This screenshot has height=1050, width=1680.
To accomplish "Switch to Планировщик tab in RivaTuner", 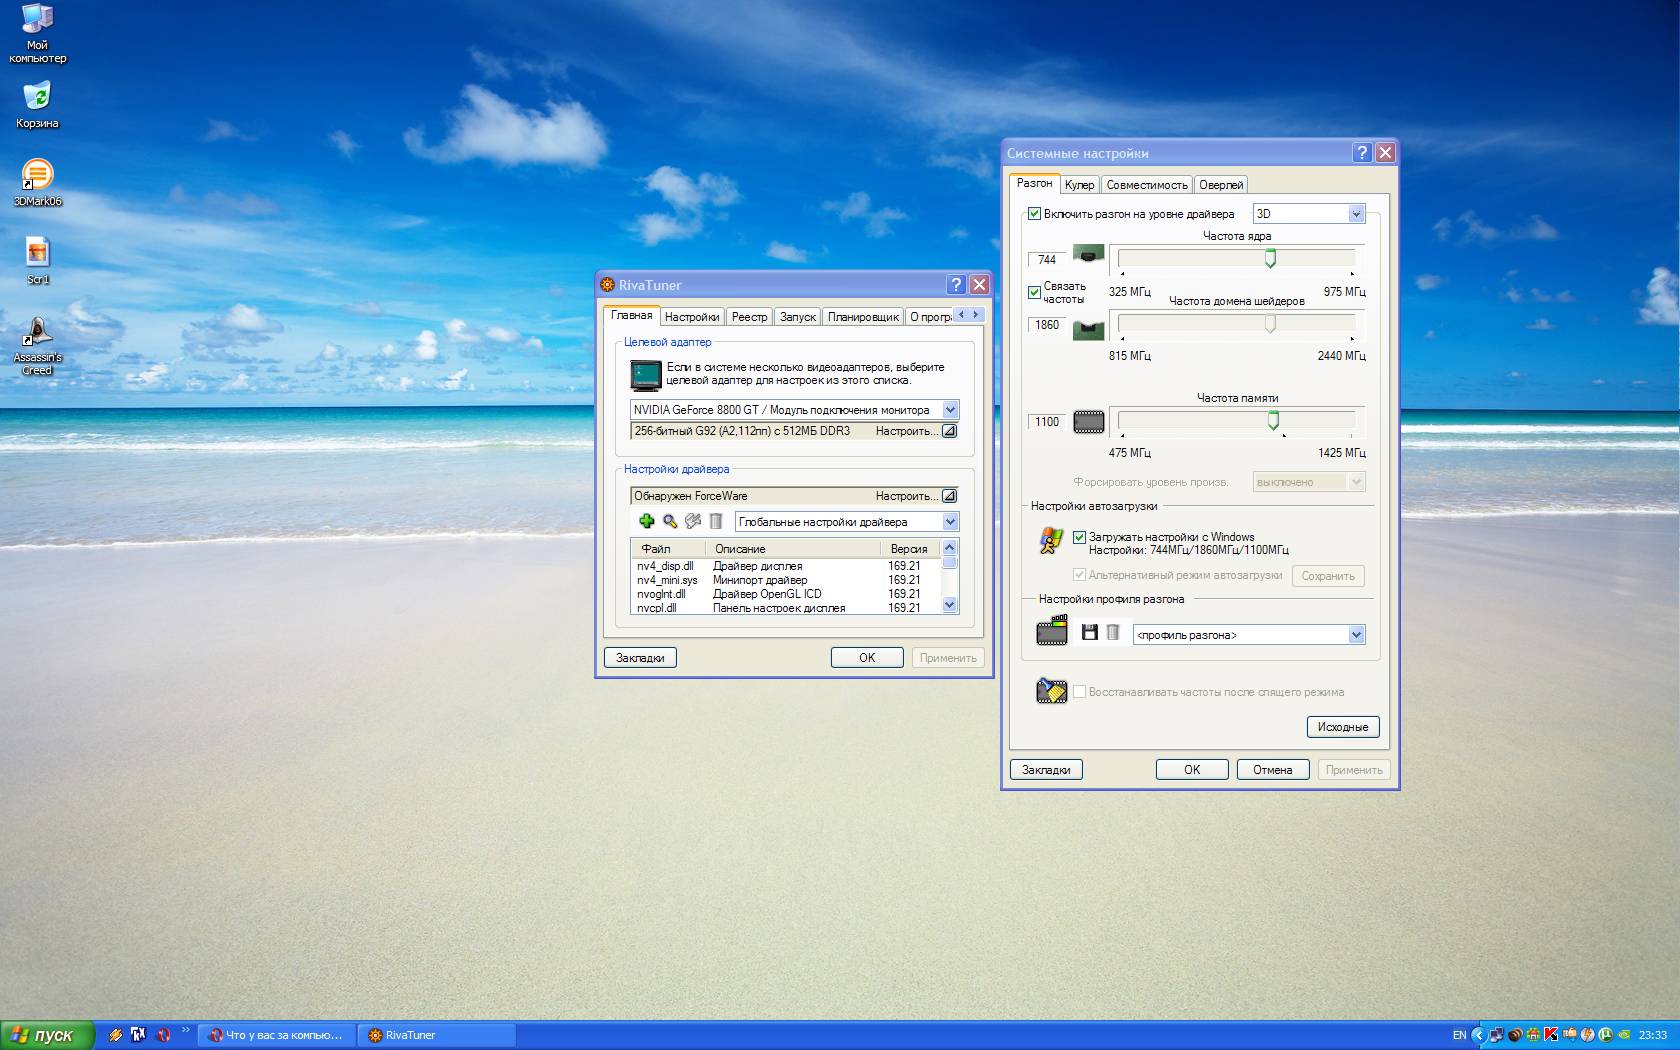I will tap(863, 317).
